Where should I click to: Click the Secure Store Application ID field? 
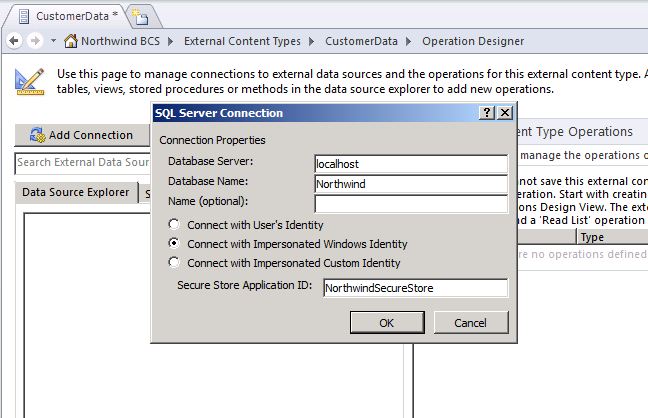[416, 288]
